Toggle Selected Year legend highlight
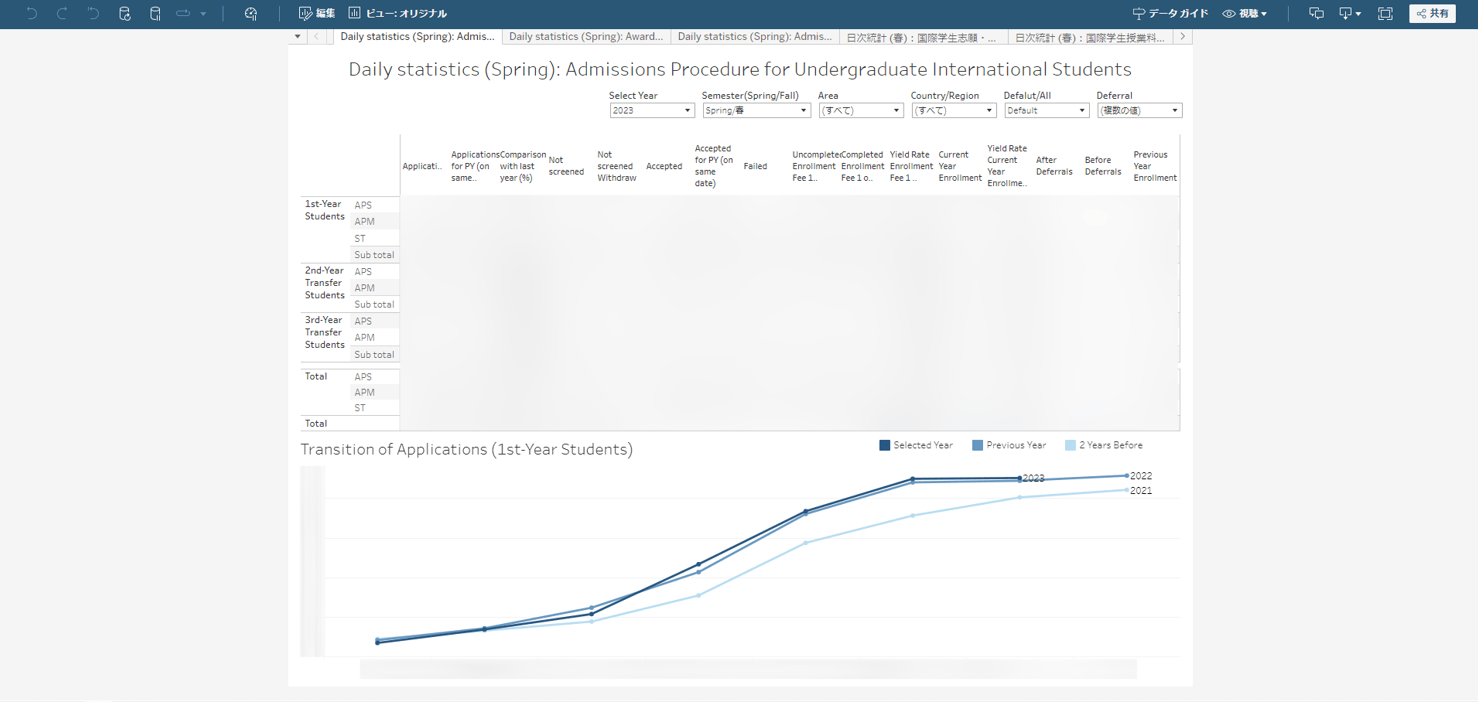This screenshot has width=1478, height=703. (916, 445)
